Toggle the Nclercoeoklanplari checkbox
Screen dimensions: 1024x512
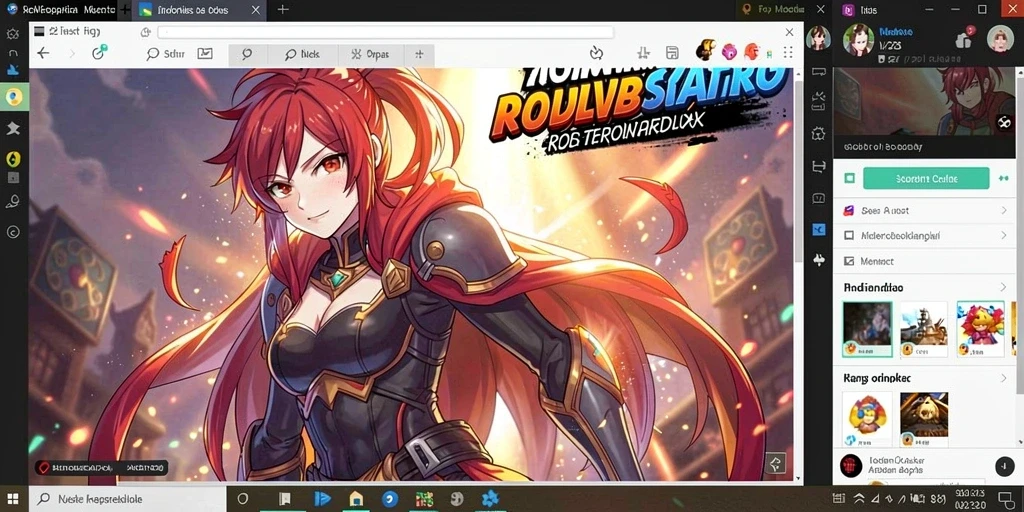849,235
